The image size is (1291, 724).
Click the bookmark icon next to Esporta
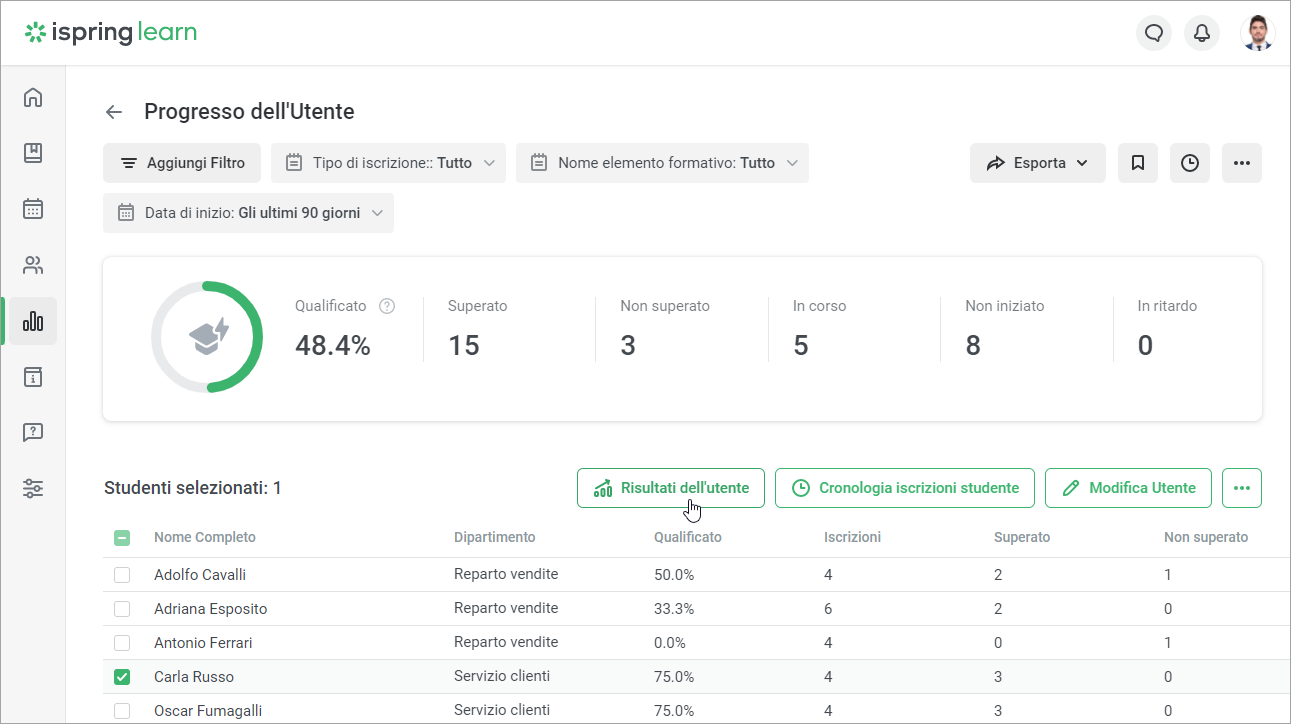coord(1138,163)
